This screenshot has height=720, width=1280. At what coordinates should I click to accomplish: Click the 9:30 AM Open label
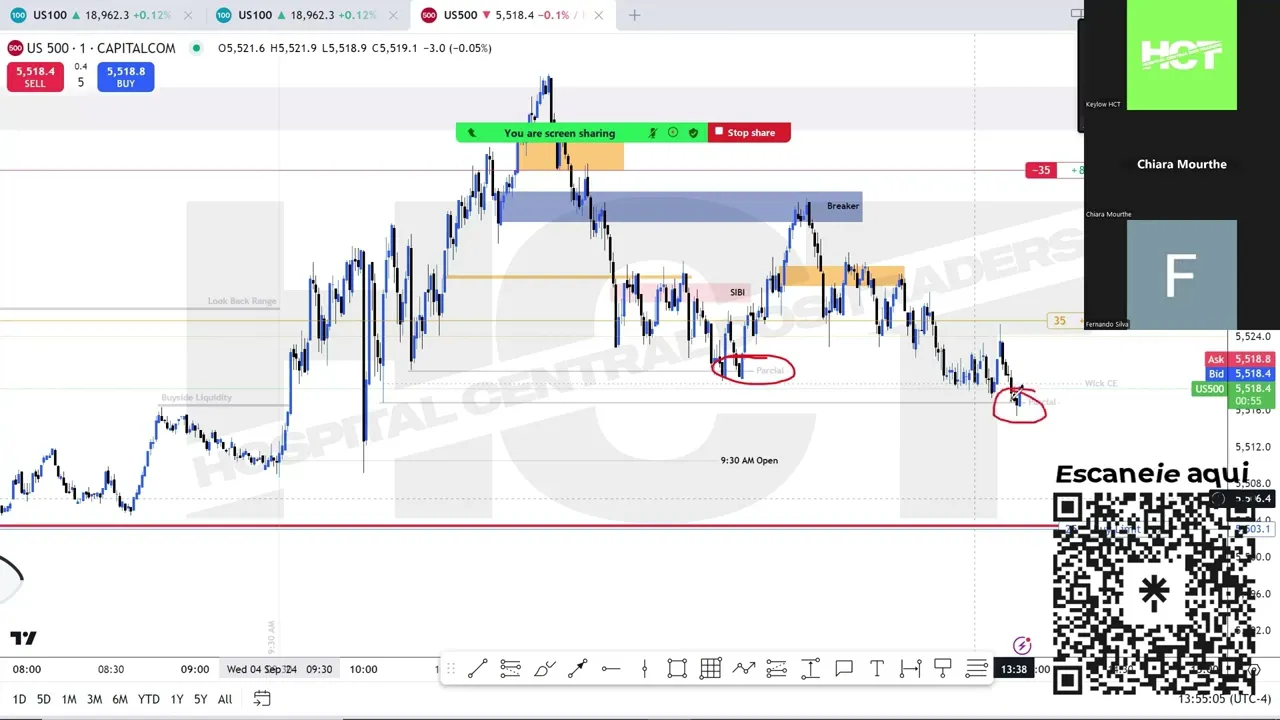pos(749,461)
